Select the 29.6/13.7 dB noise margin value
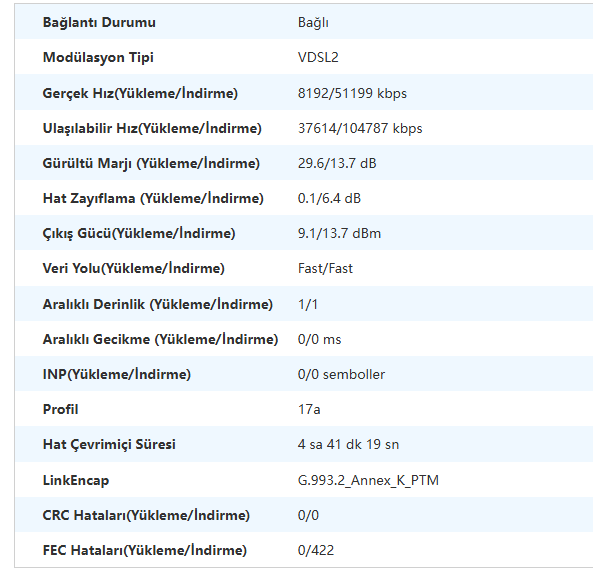This screenshot has width=593, height=570. (x=337, y=163)
